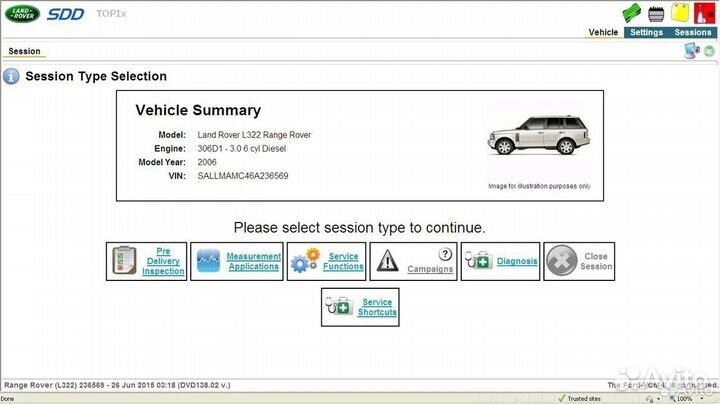The height and width of the screenshot is (404, 720).
Task: Click the green connection icon in header
Action: click(630, 13)
